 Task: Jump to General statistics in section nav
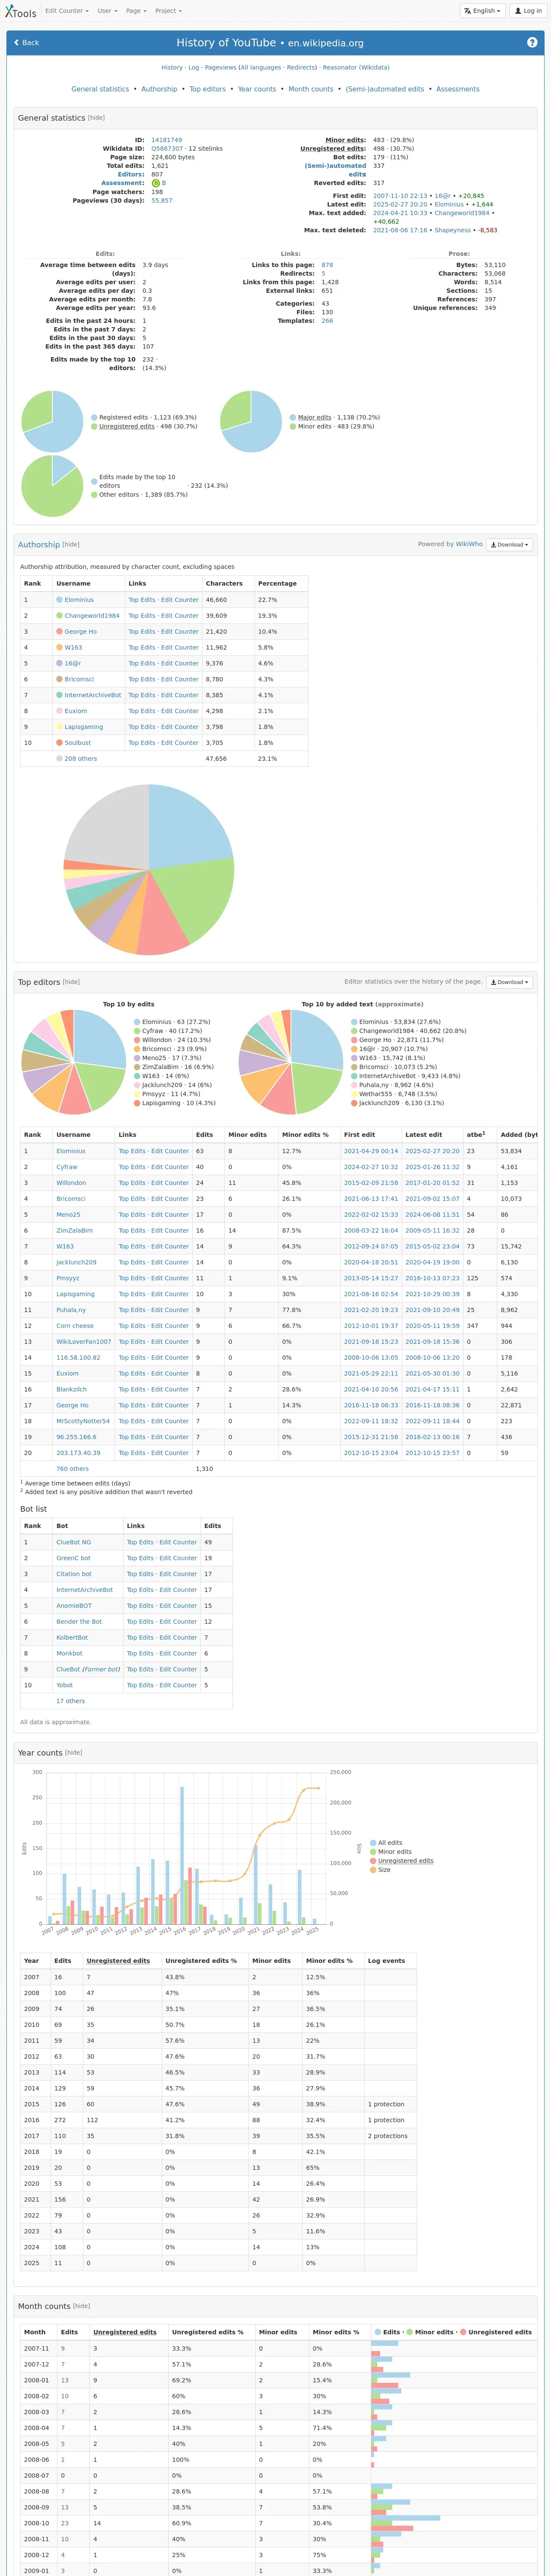100,89
